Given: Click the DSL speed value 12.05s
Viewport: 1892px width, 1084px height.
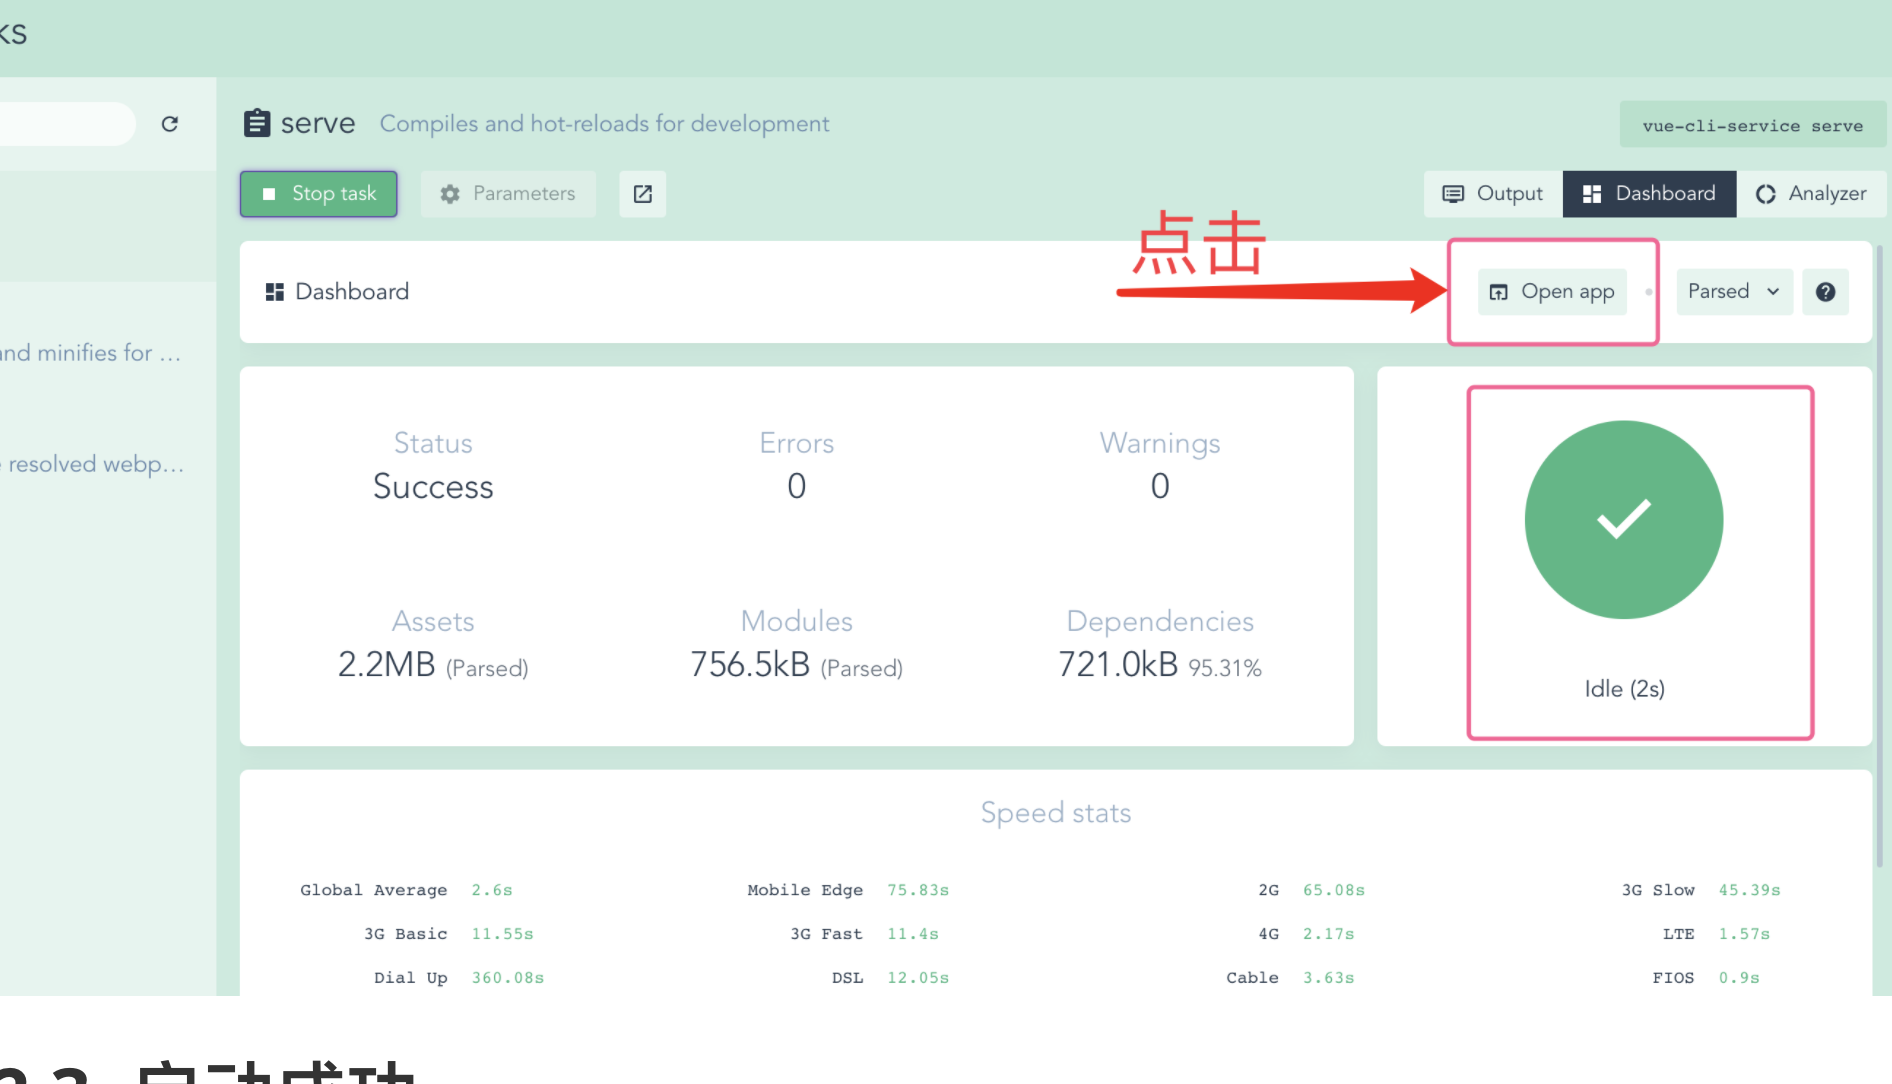Looking at the screenshot, I should coord(918,978).
